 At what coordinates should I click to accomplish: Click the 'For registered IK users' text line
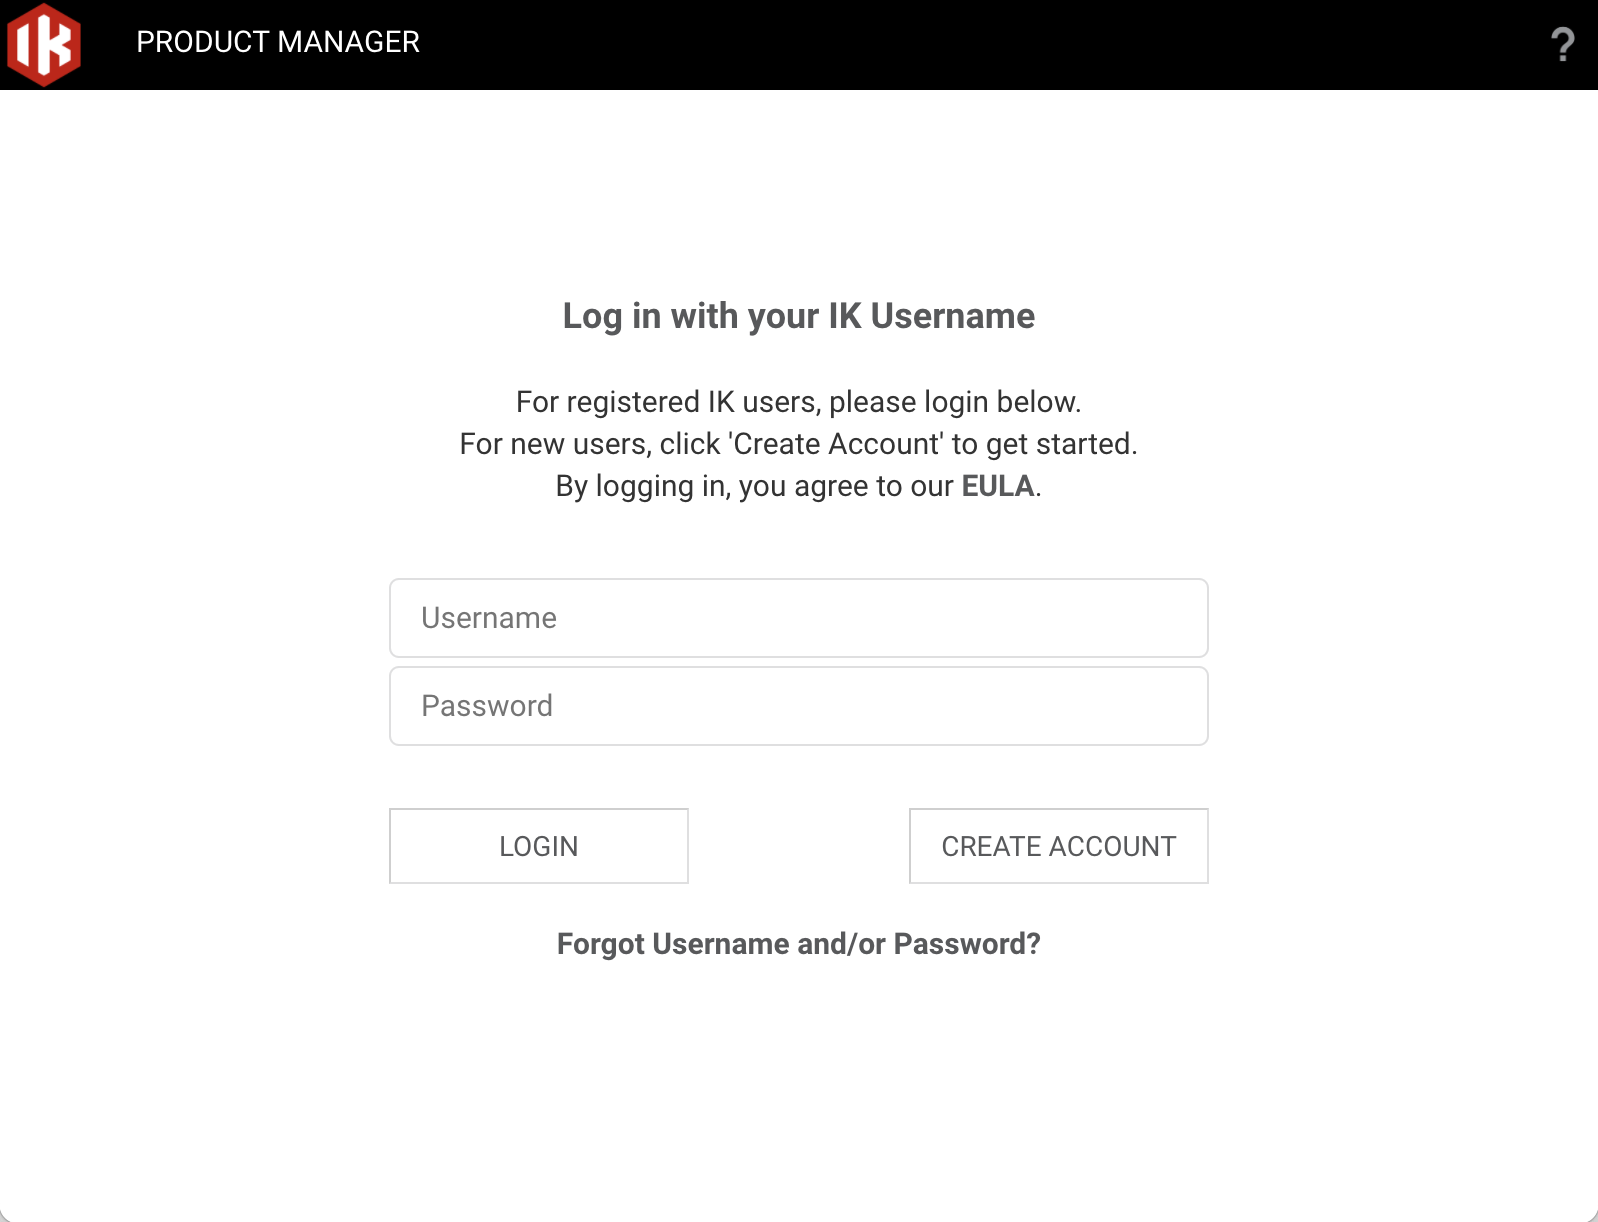tap(798, 402)
